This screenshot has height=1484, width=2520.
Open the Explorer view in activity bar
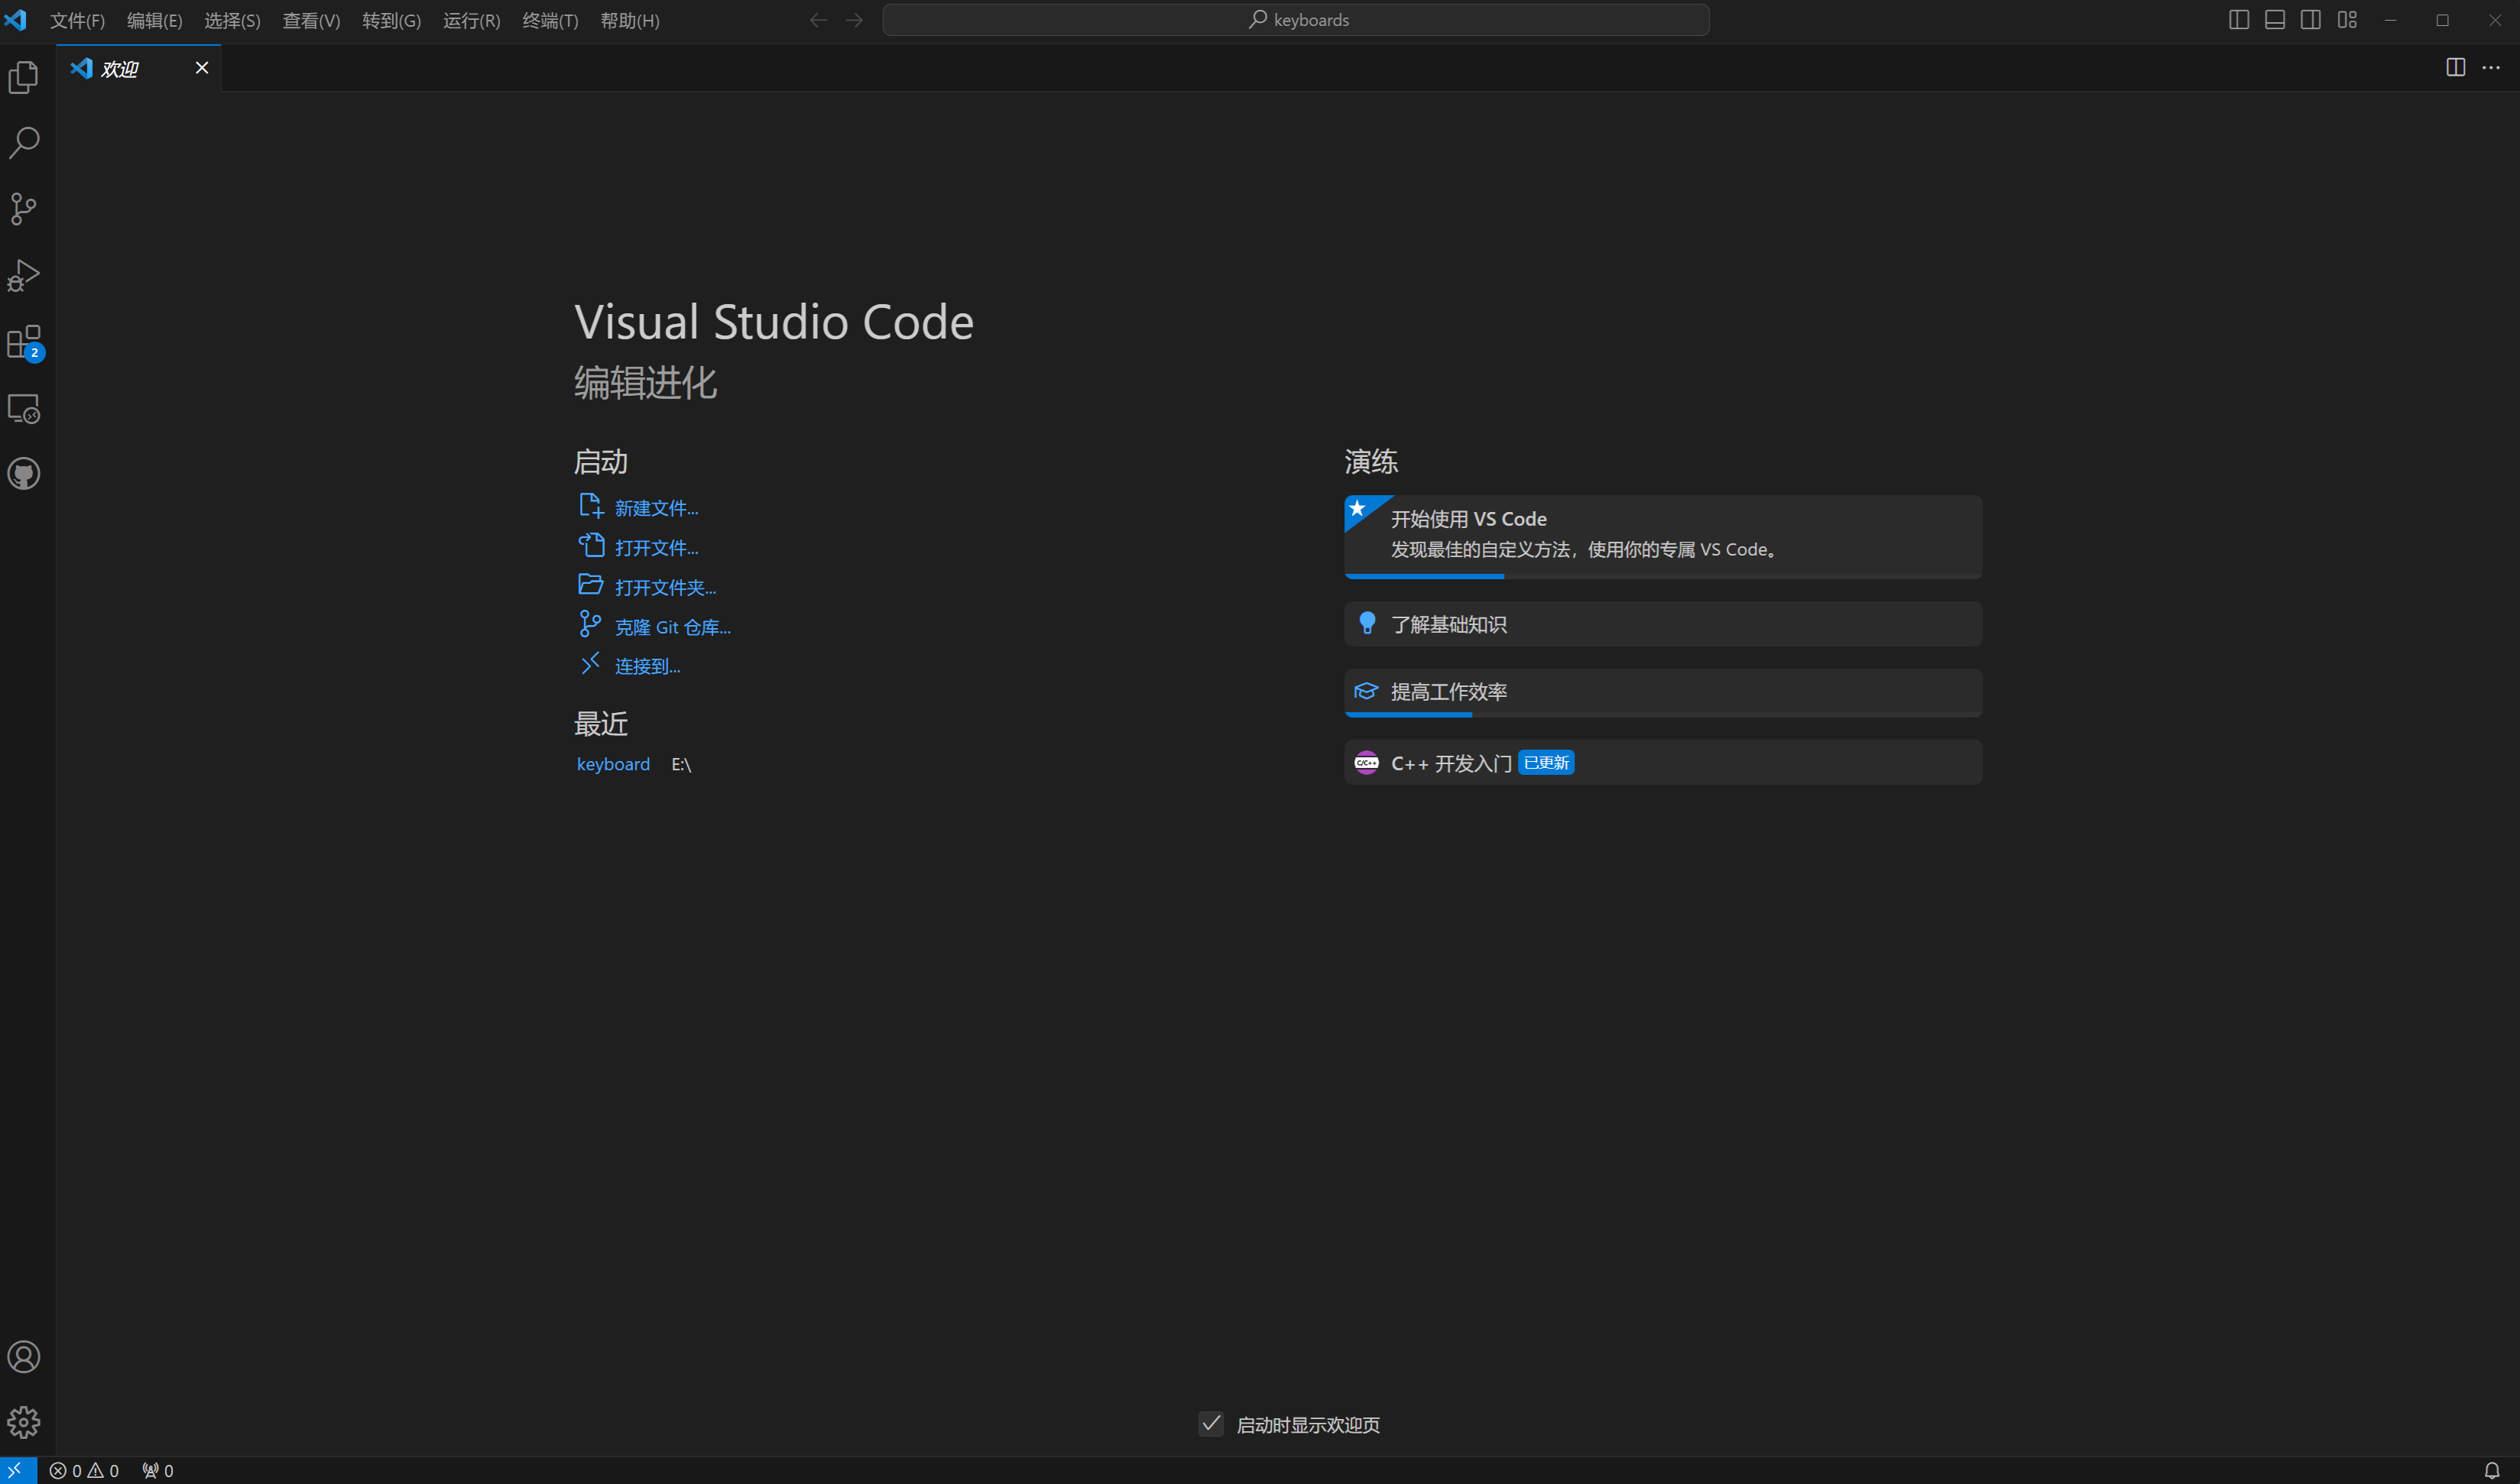[24, 77]
